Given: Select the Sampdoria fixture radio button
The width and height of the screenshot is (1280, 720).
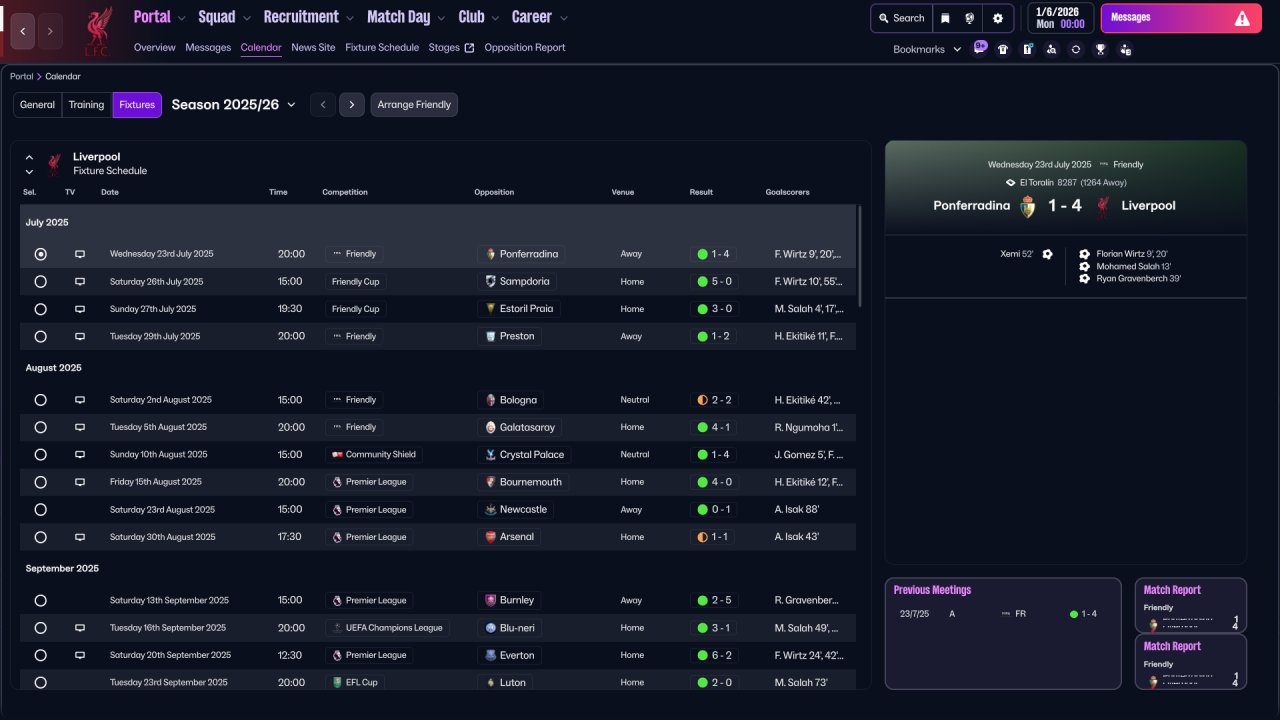Looking at the screenshot, I should pos(40,282).
